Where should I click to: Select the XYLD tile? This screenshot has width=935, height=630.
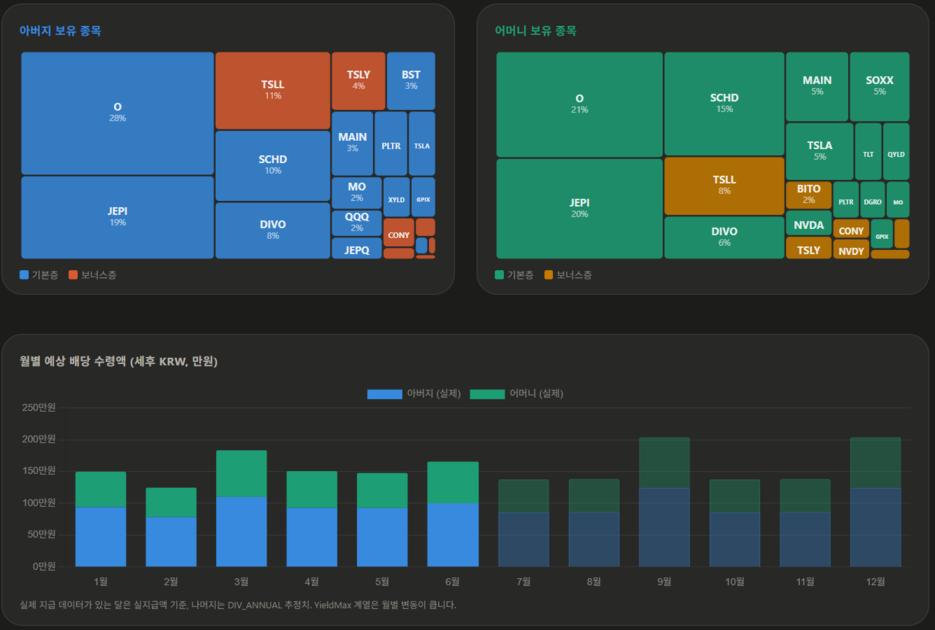[397, 197]
